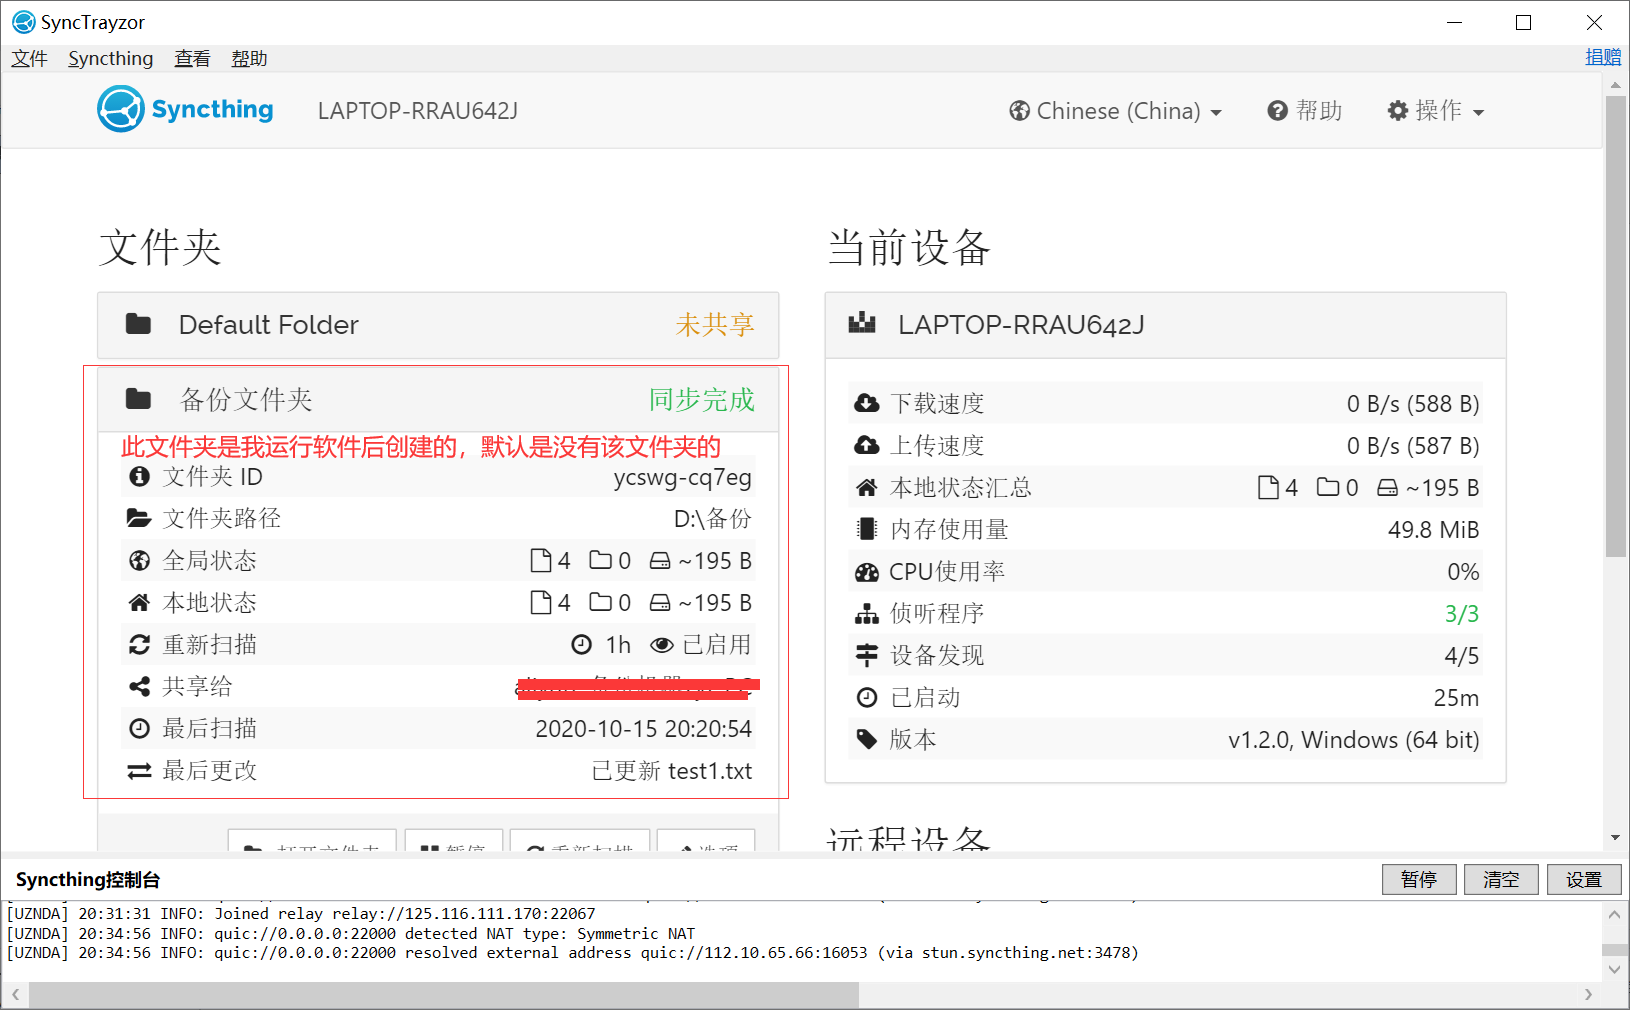
Task: Click the console log line about Symmetric NAT
Action: pyautogui.click(x=351, y=934)
